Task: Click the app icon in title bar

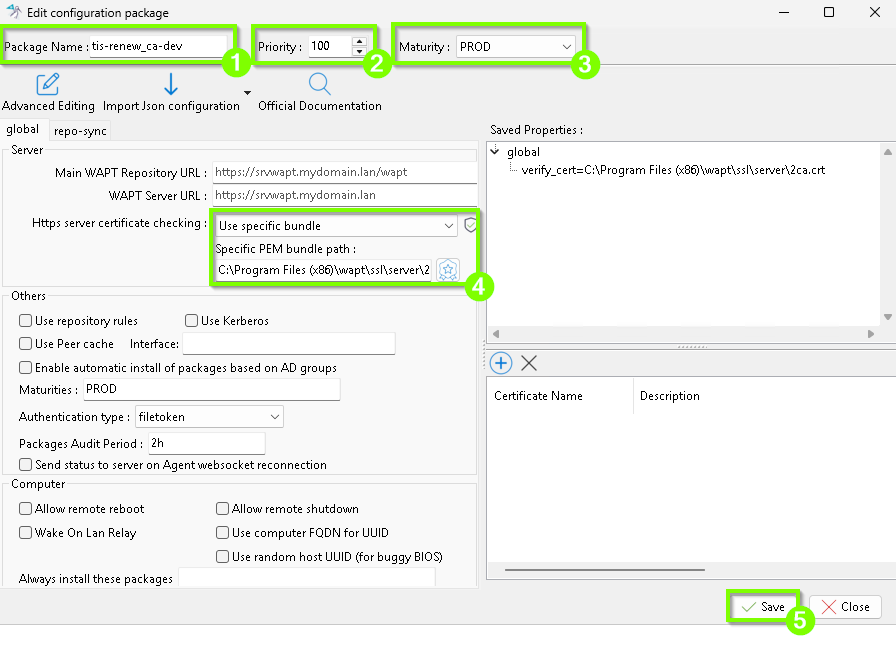Action: tap(14, 13)
